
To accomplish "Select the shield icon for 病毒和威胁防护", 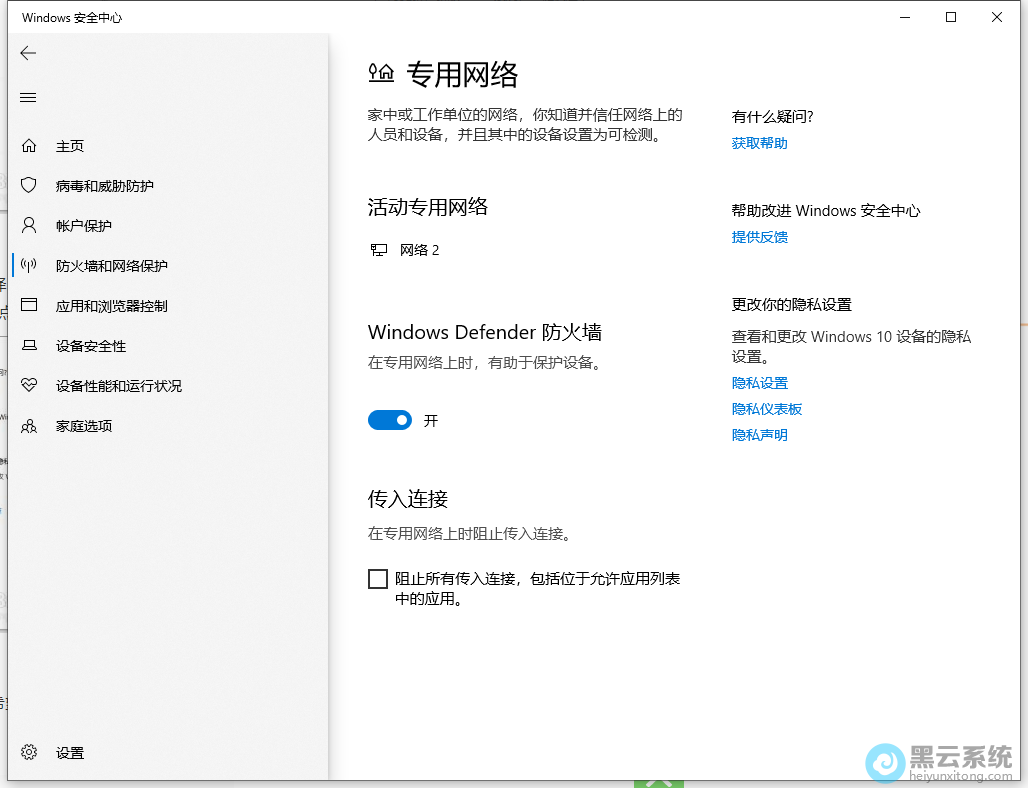I will [29, 186].
